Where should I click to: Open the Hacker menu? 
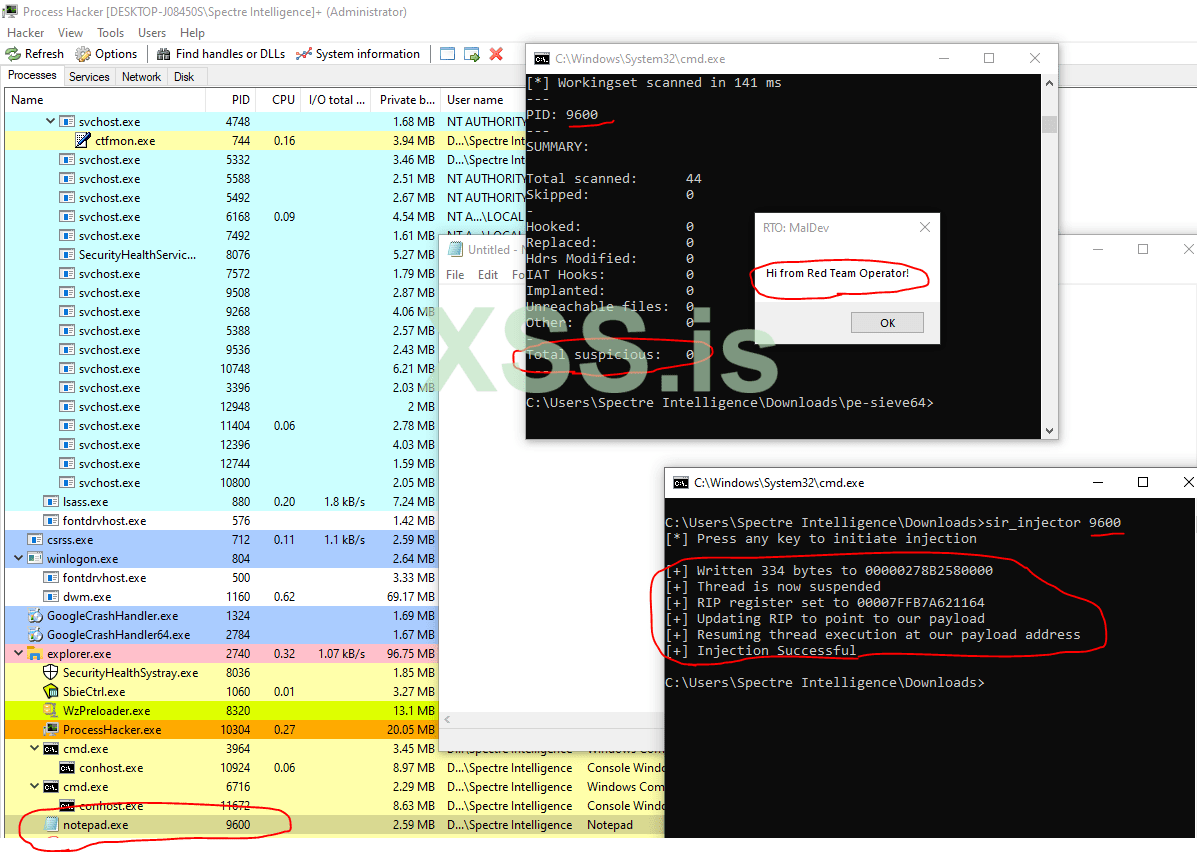coord(25,33)
